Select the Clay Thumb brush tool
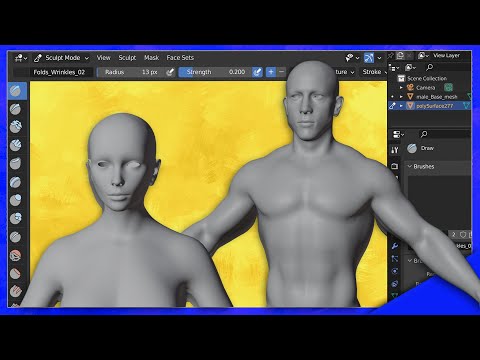 tap(16, 164)
